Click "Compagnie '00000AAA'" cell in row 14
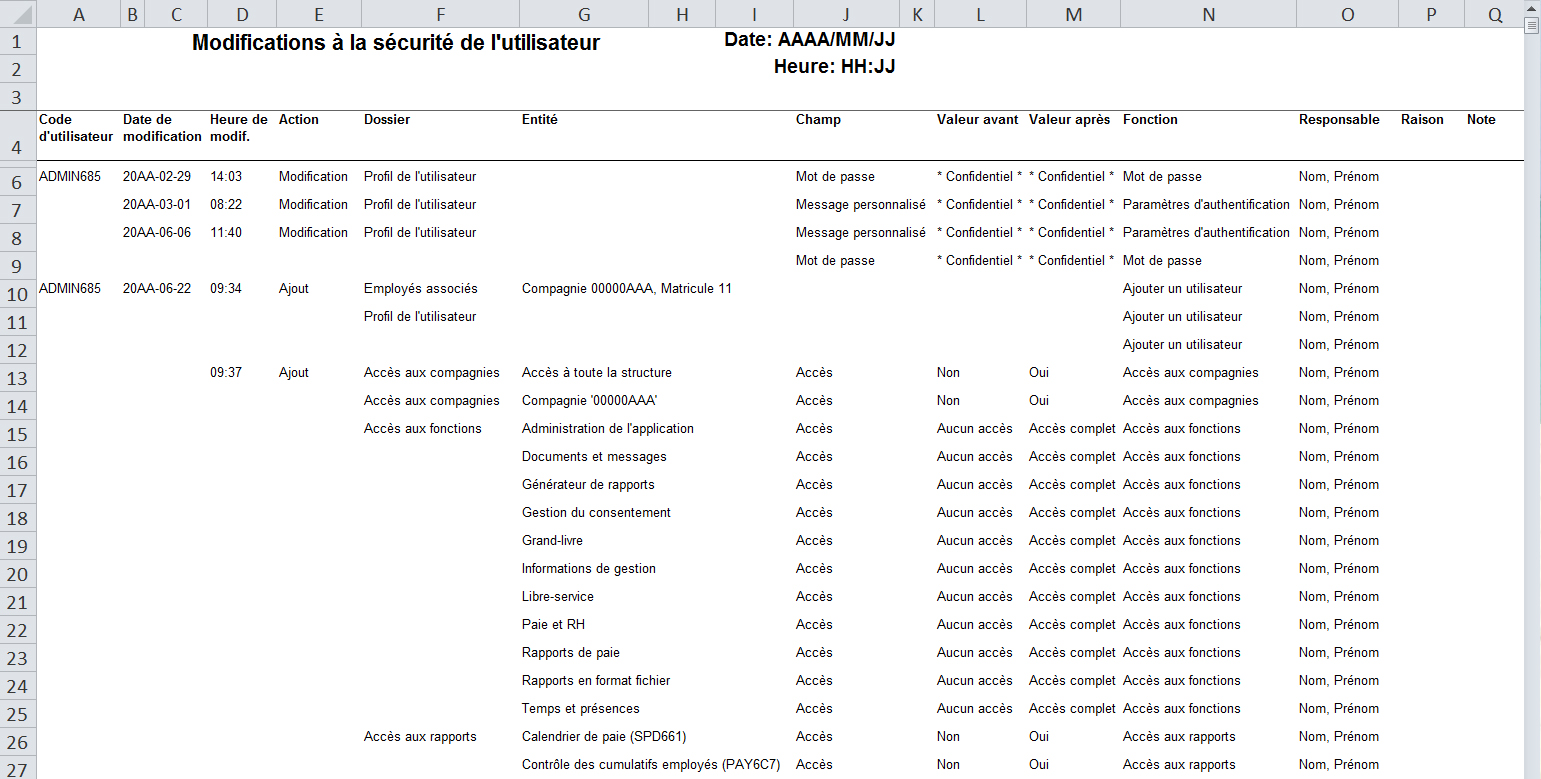This screenshot has height=779, width=1541. point(589,401)
